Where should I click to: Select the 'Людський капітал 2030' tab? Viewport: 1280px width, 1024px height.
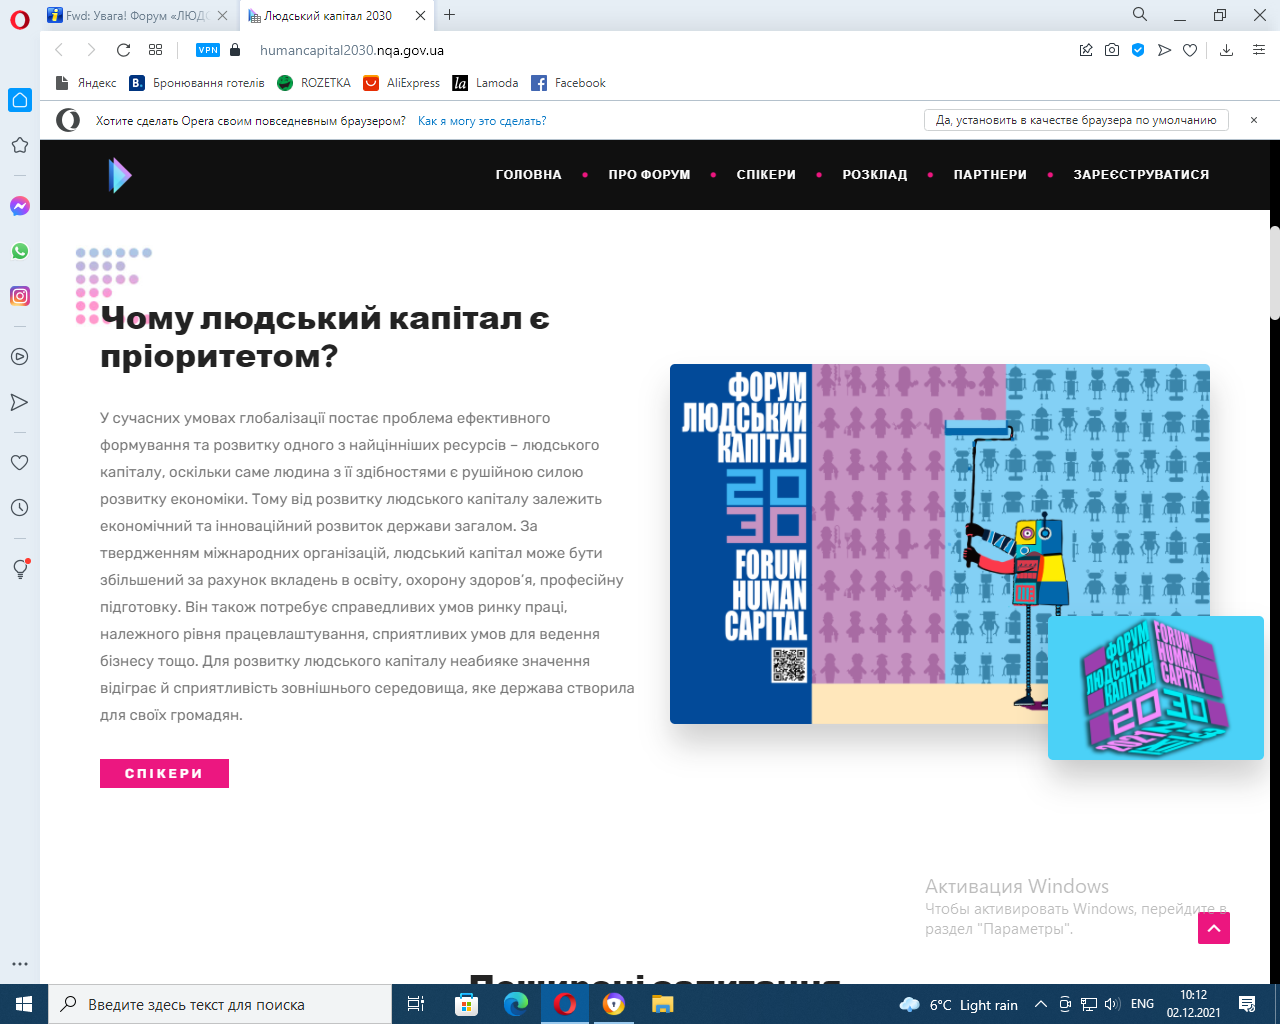point(328,15)
